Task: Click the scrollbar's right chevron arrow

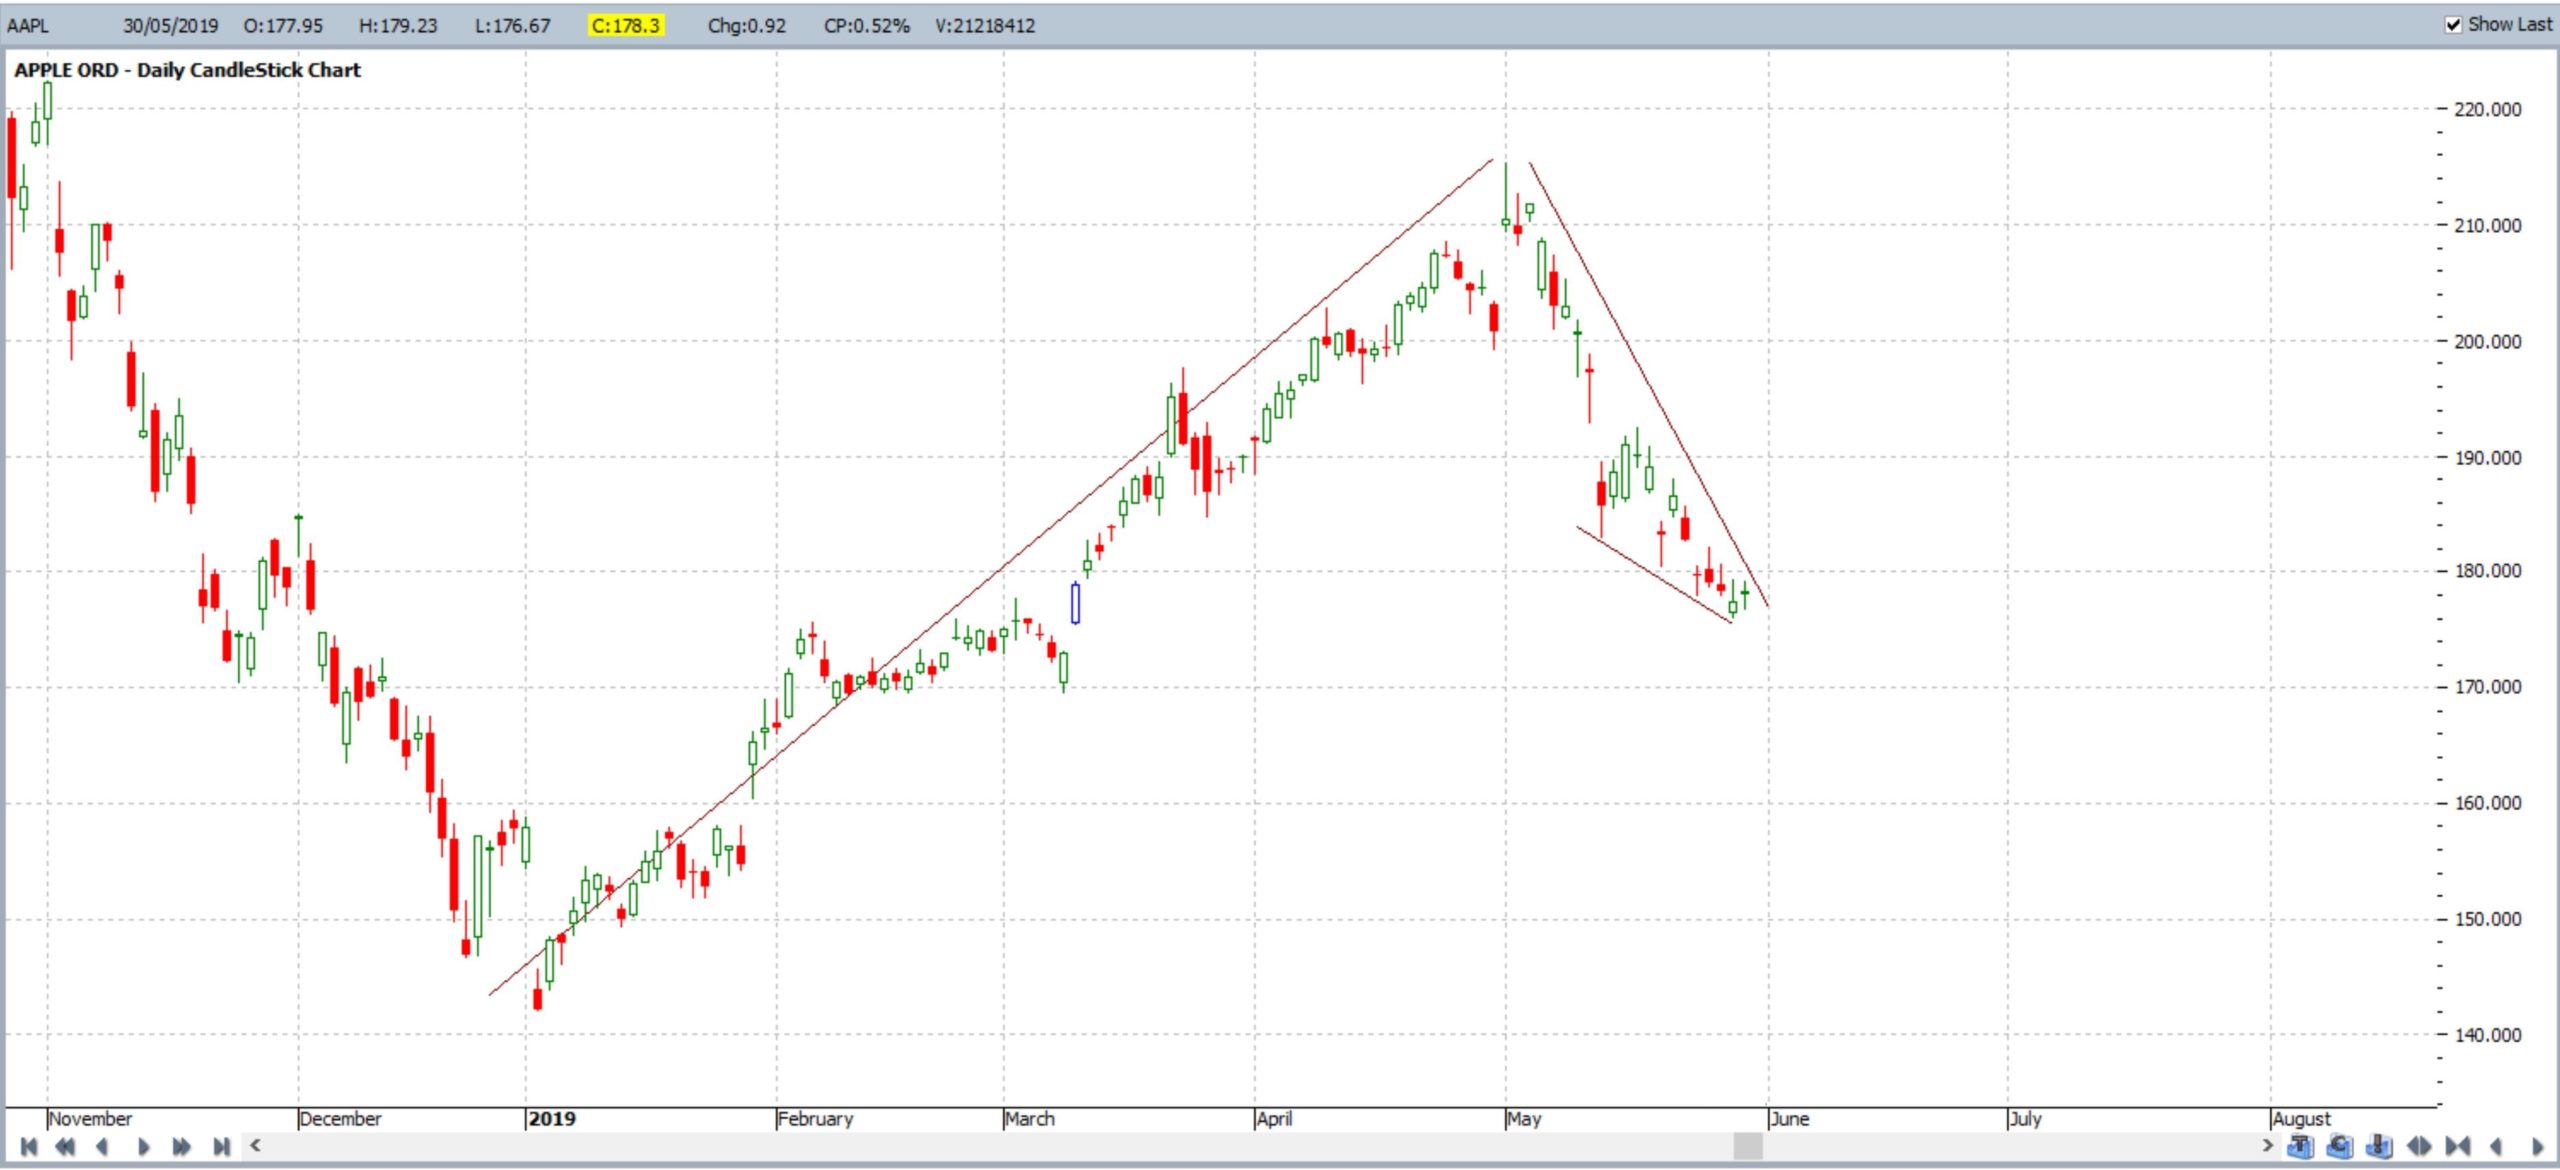Action: (x=2267, y=1145)
